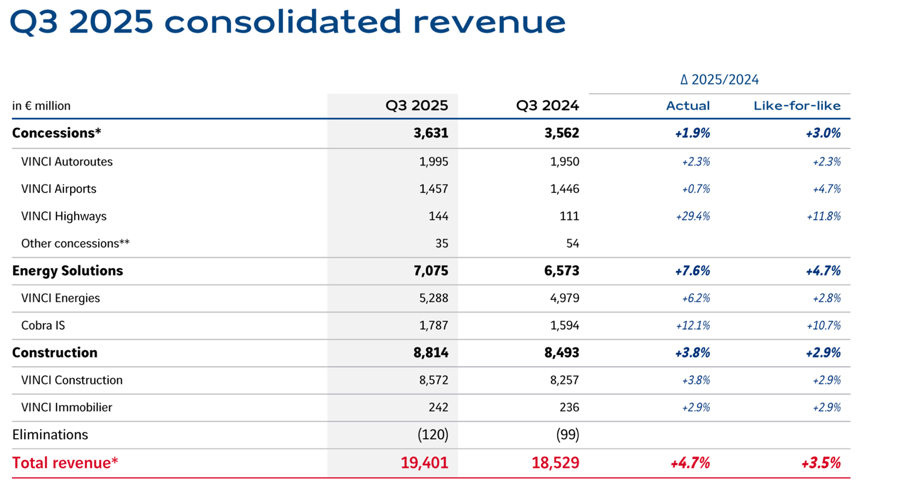Click the 'VINCI Autoroutes' row label

point(67,162)
